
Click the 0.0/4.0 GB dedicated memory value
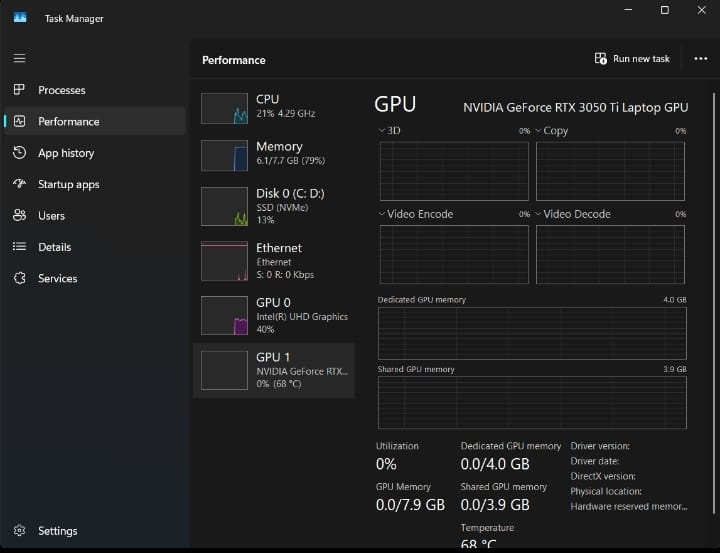point(495,464)
